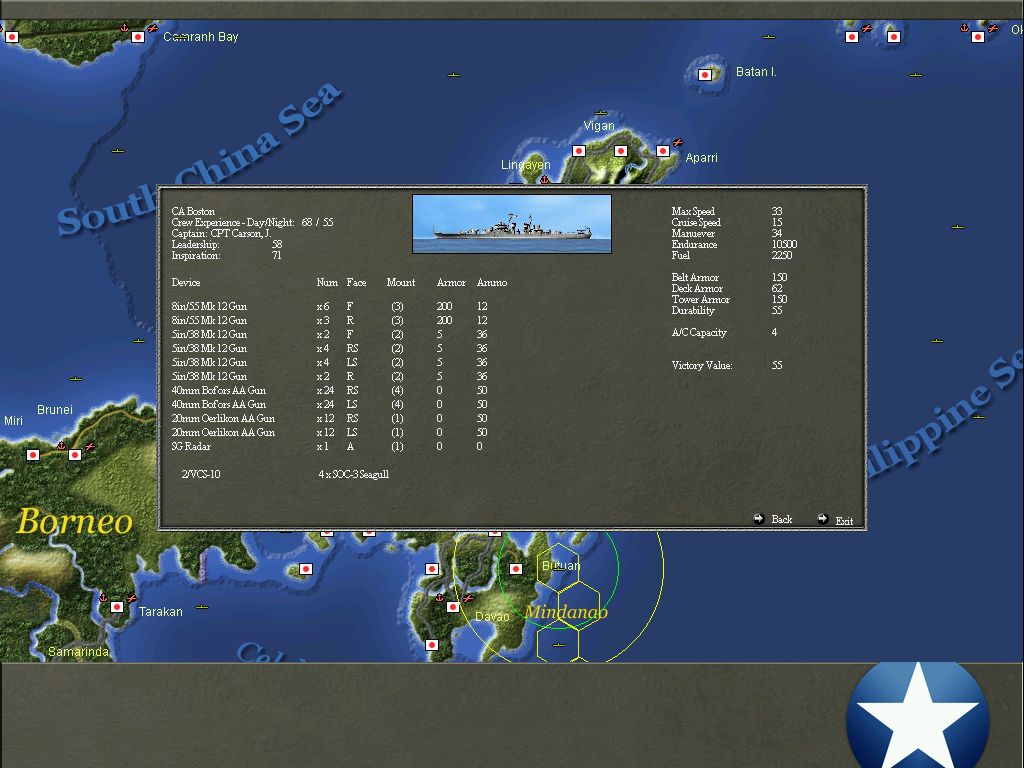Click the Belt Armor stat label
The height and width of the screenshot is (768, 1024).
click(x=695, y=277)
